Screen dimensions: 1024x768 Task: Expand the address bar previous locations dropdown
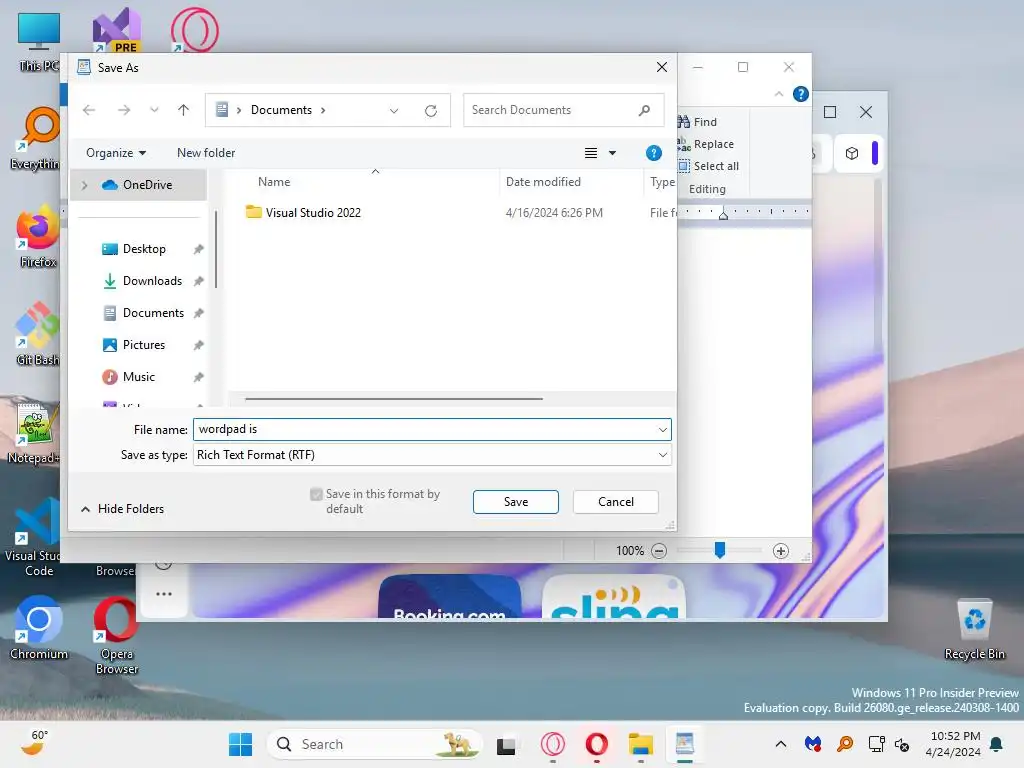pos(394,110)
